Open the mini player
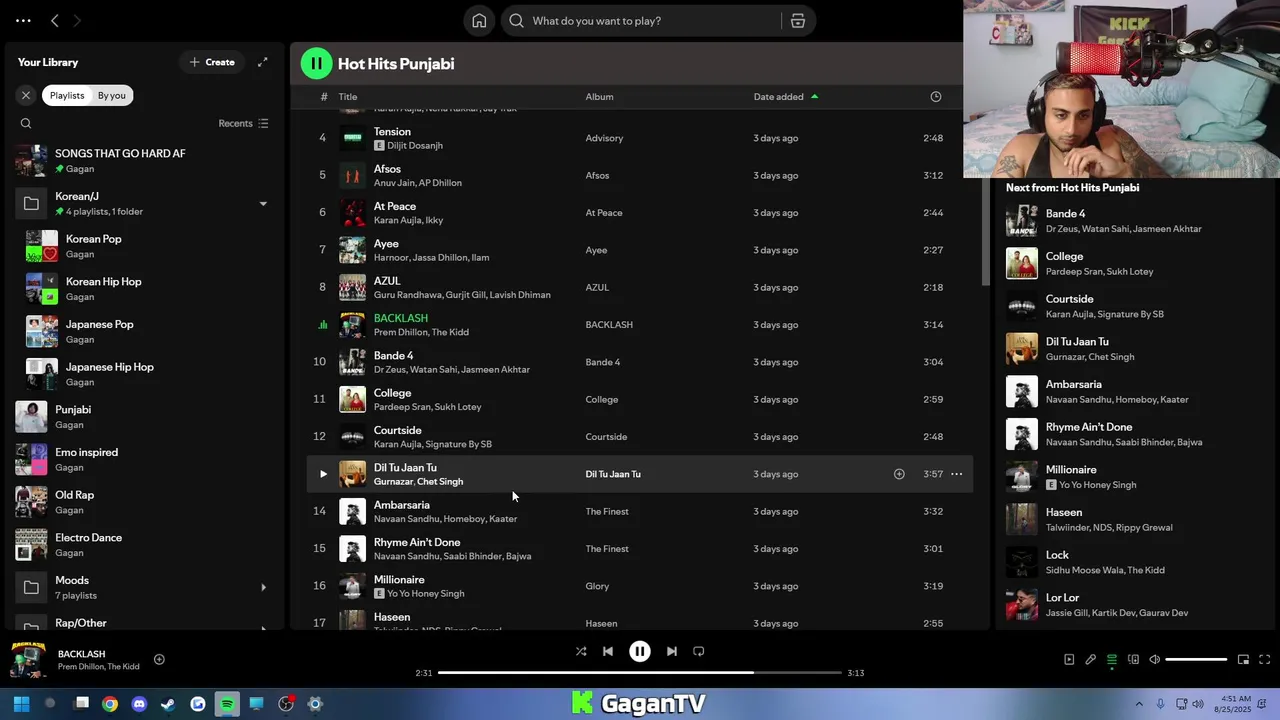The width and height of the screenshot is (1280, 720). [1243, 660]
